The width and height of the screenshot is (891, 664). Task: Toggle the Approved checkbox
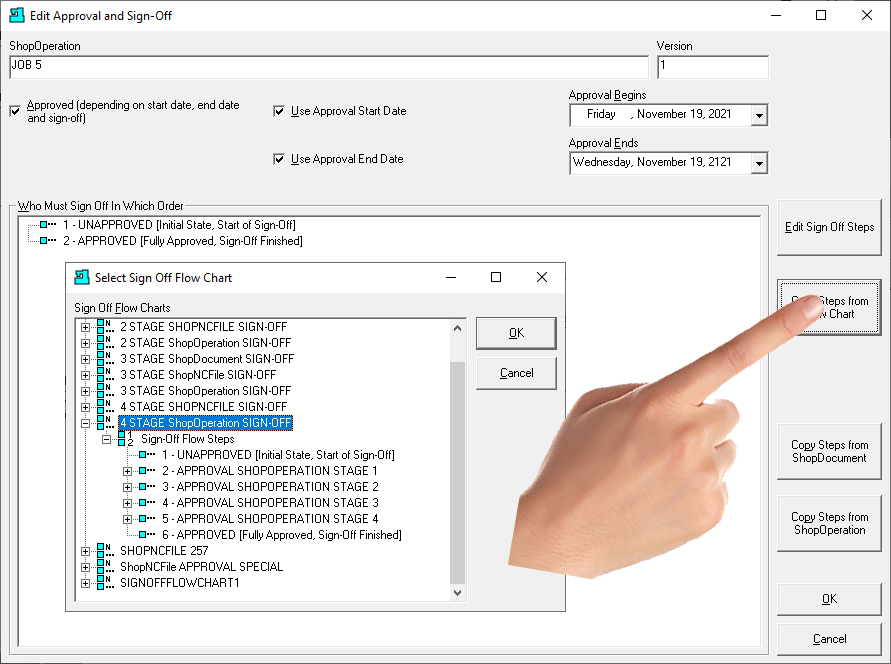point(15,111)
